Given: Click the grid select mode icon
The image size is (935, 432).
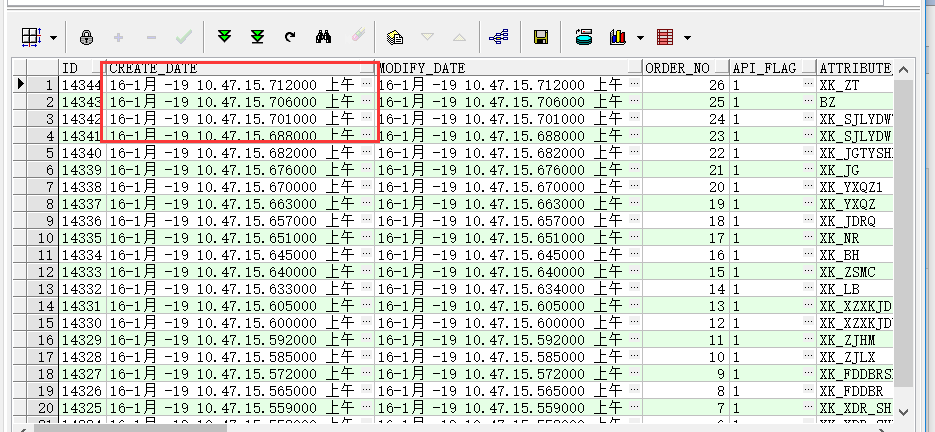Looking at the screenshot, I should 30,37.
